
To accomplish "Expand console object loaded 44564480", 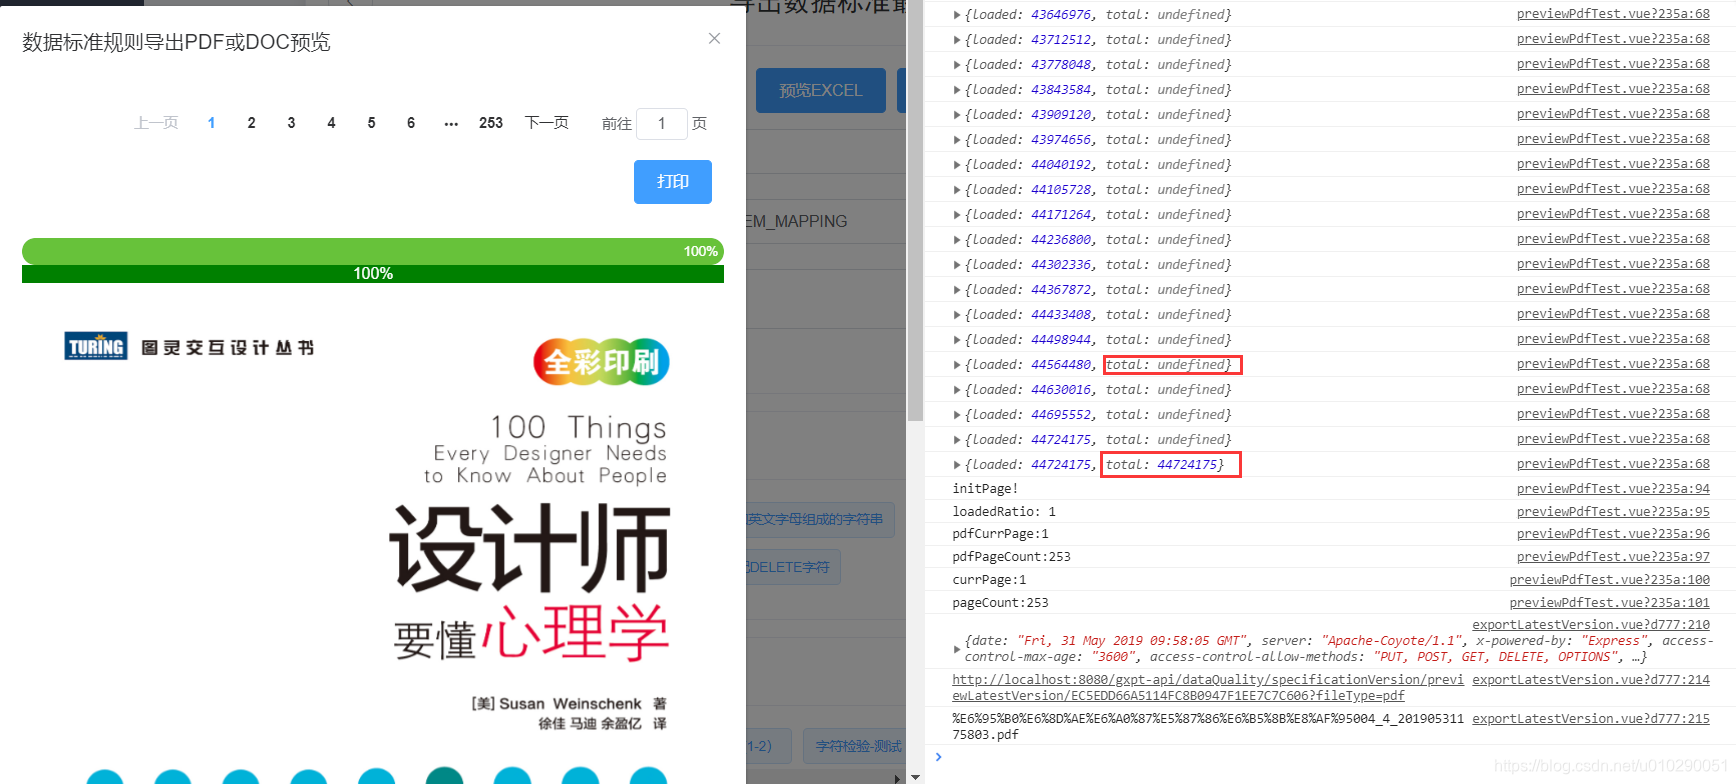I will pos(957,365).
